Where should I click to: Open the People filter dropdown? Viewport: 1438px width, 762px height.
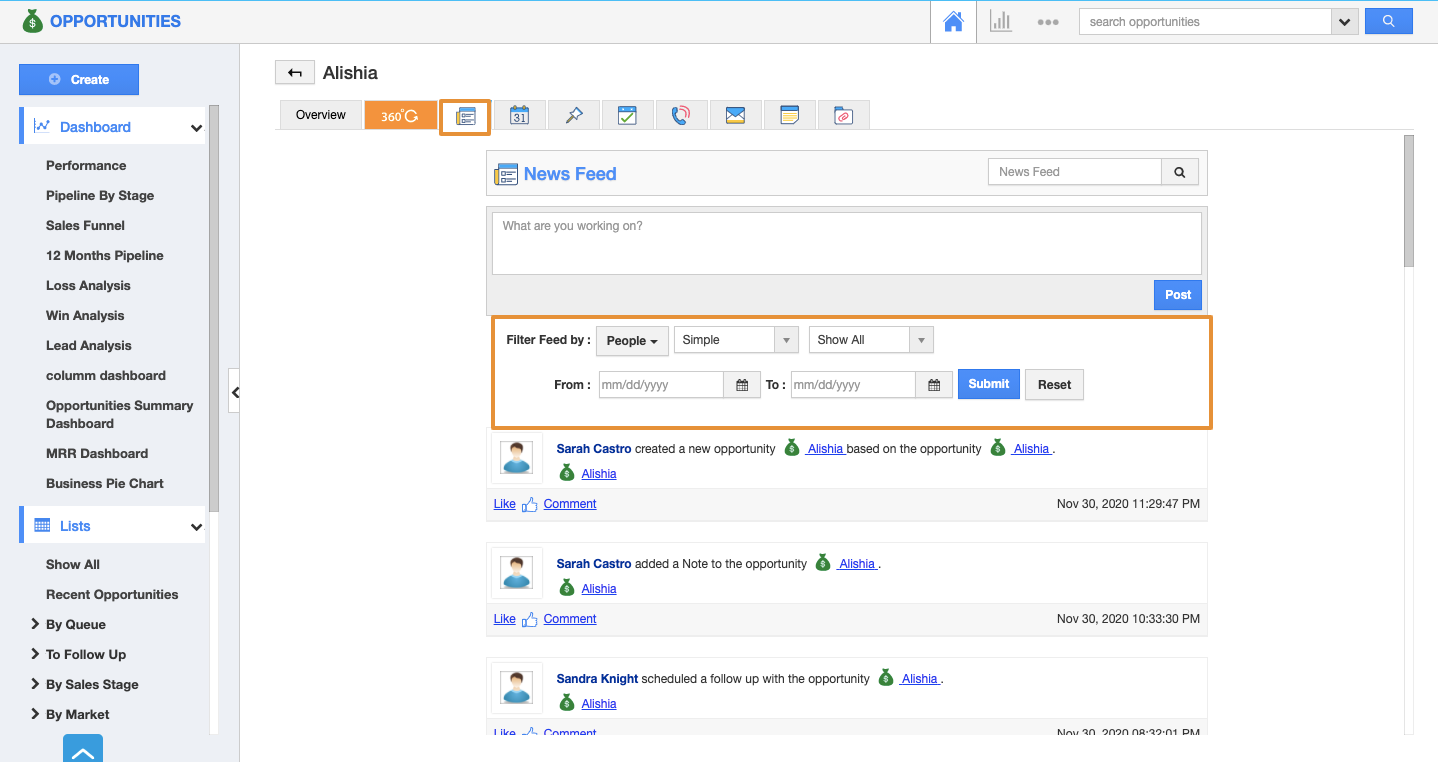point(632,341)
